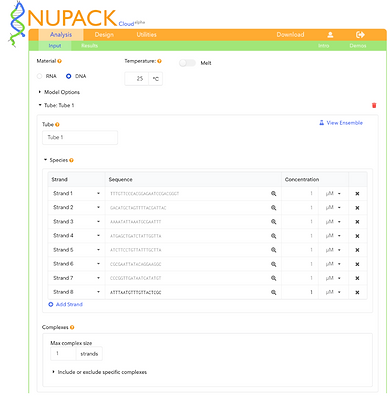This screenshot has height=398, width=392.
Task: Select DNA material radio button
Action: coord(69,76)
